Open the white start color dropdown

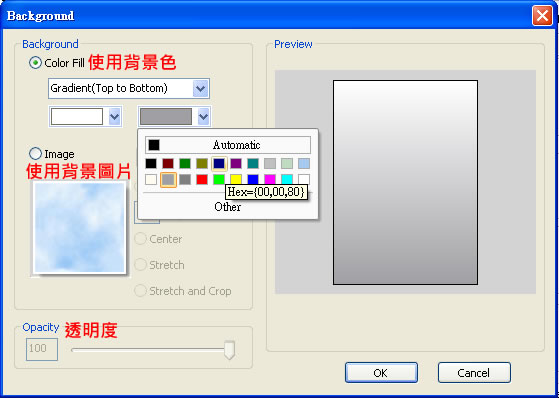point(114,116)
